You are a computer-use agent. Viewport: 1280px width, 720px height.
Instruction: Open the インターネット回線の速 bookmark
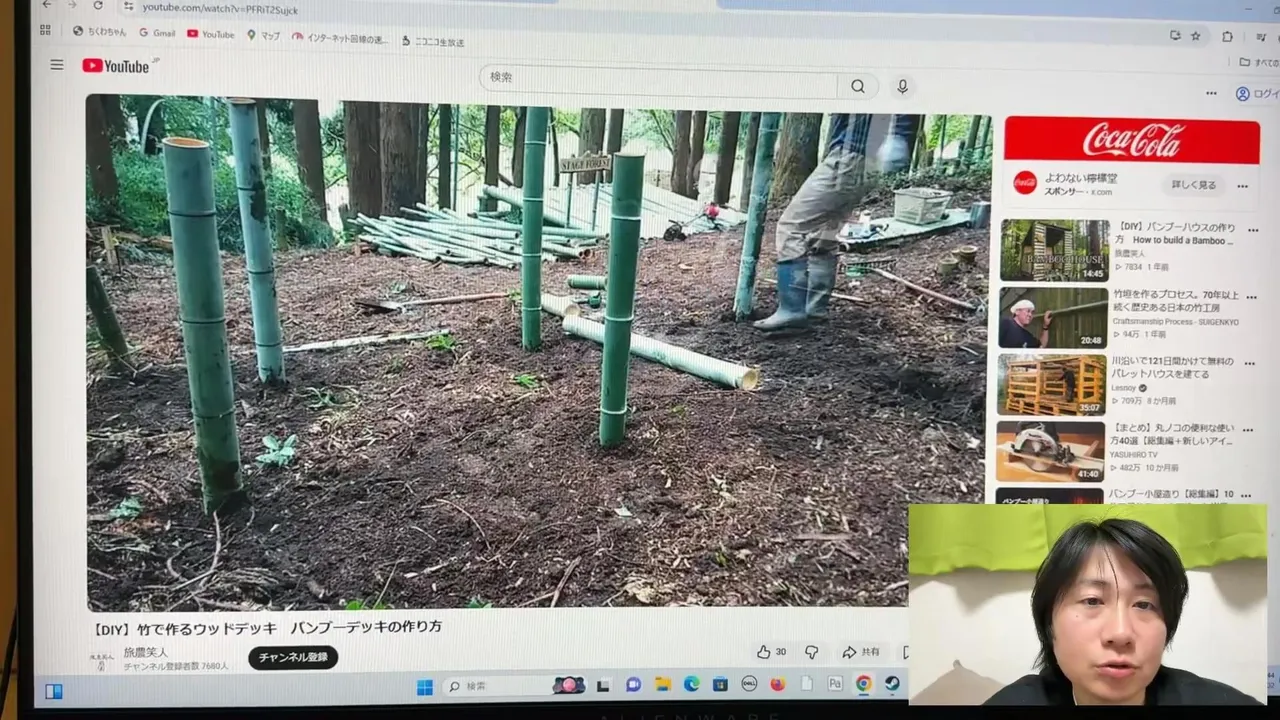pyautogui.click(x=340, y=39)
